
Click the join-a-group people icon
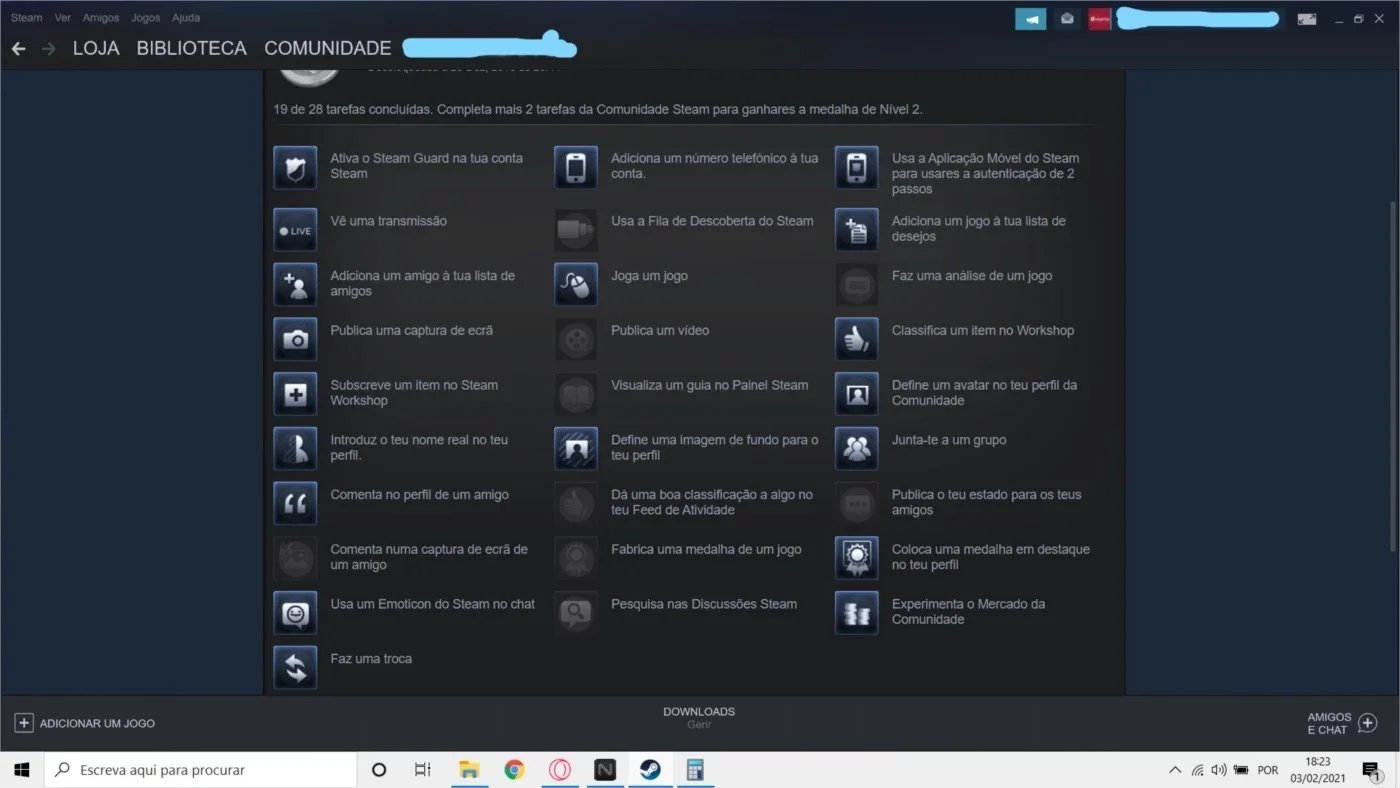point(857,449)
